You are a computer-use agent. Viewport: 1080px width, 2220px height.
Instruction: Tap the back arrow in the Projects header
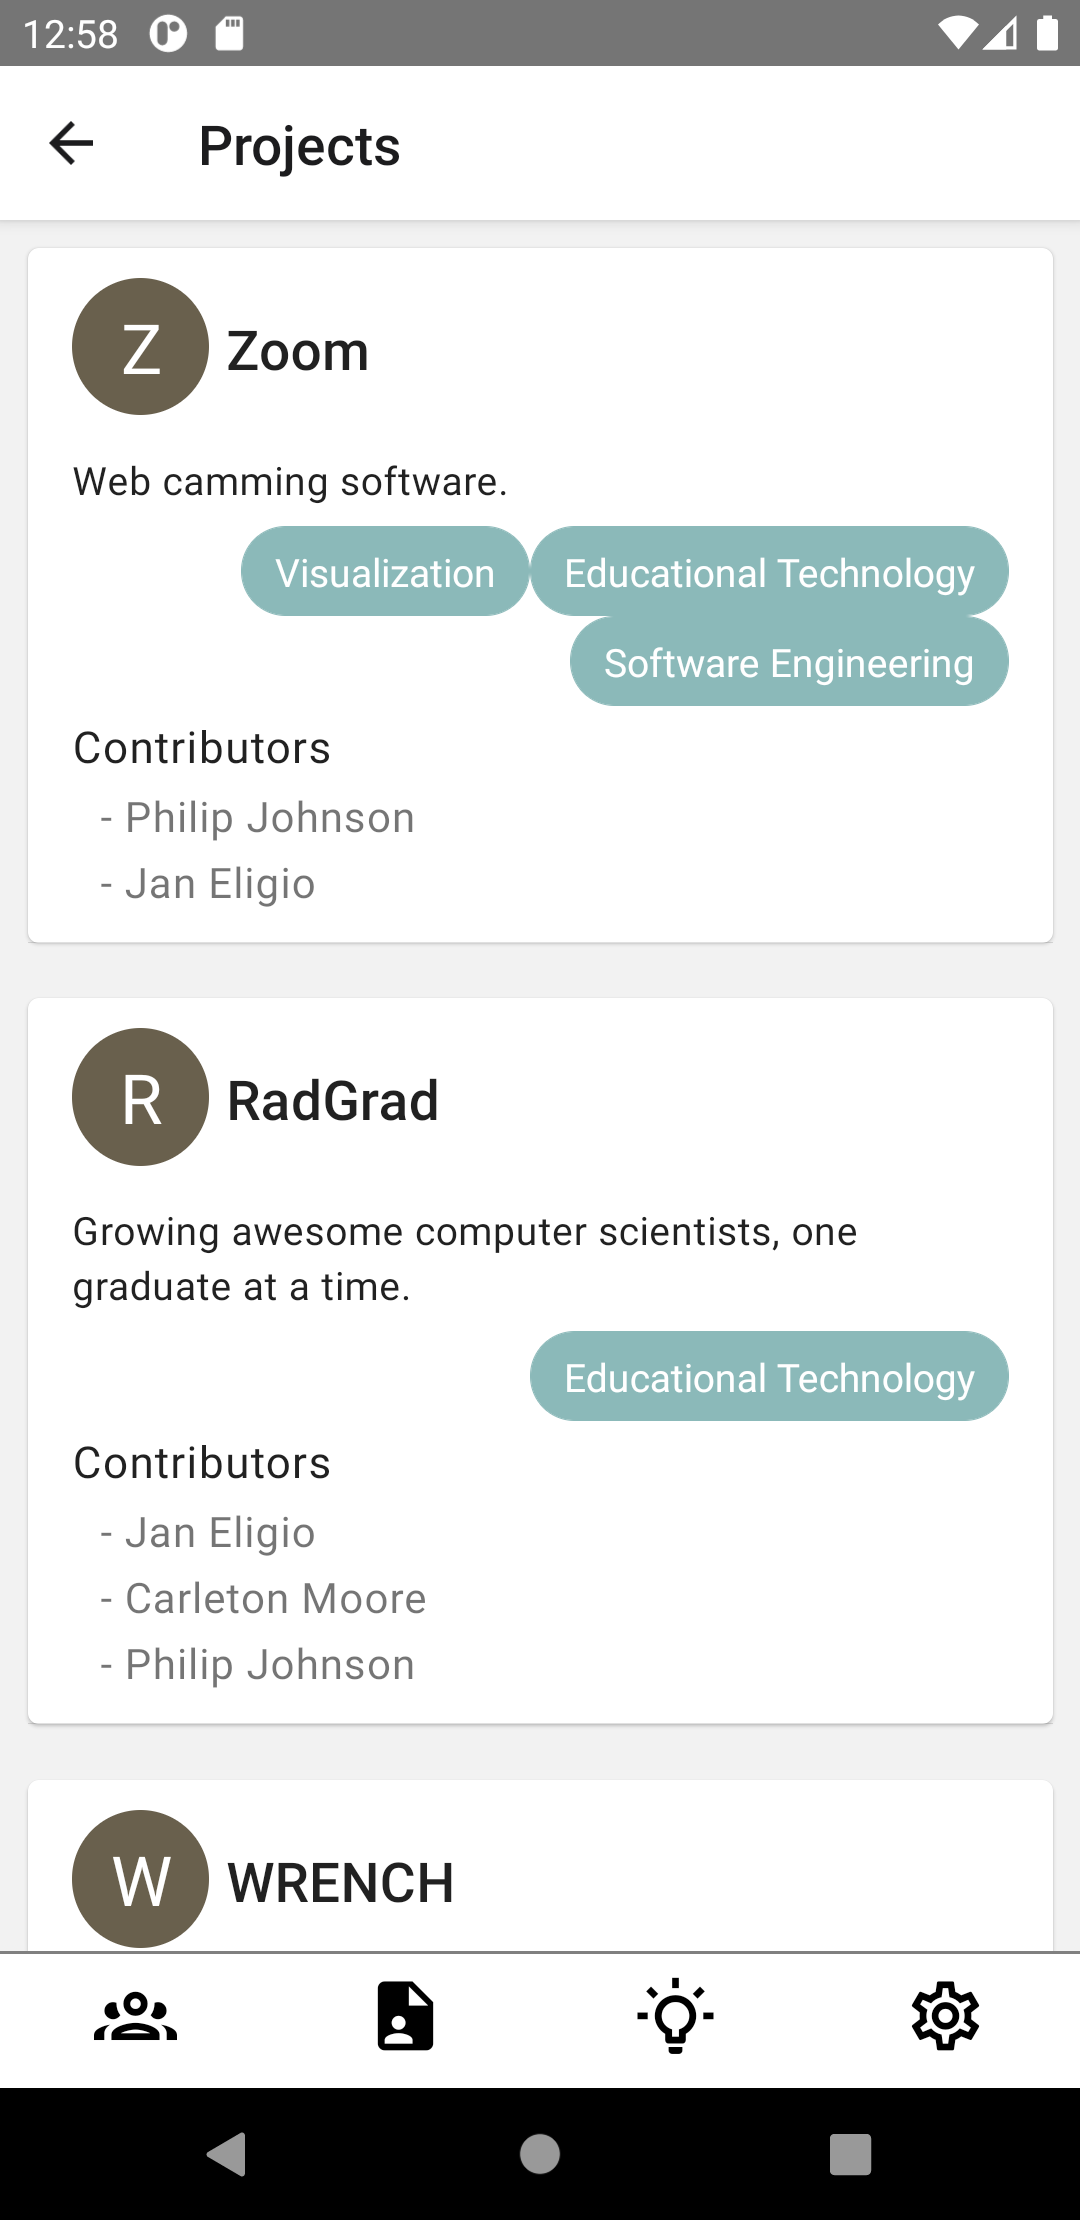(x=71, y=144)
